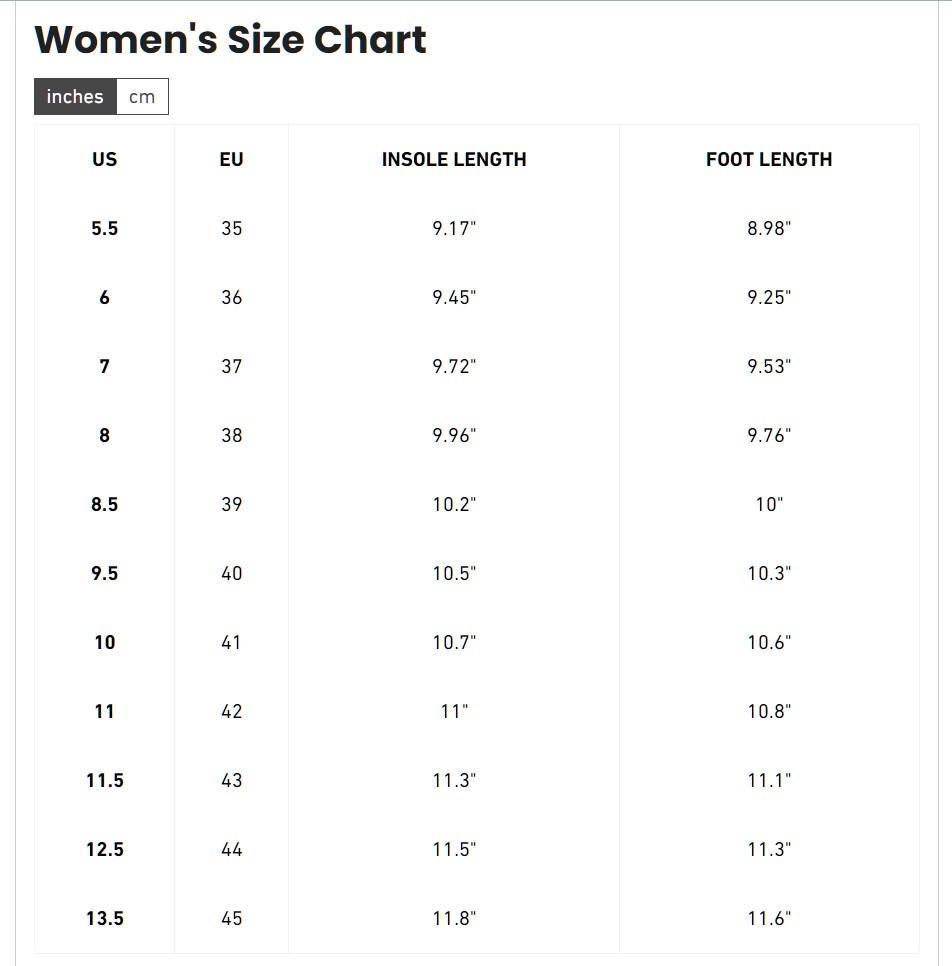
Task: Select US size 6 cell
Action: coord(105,298)
